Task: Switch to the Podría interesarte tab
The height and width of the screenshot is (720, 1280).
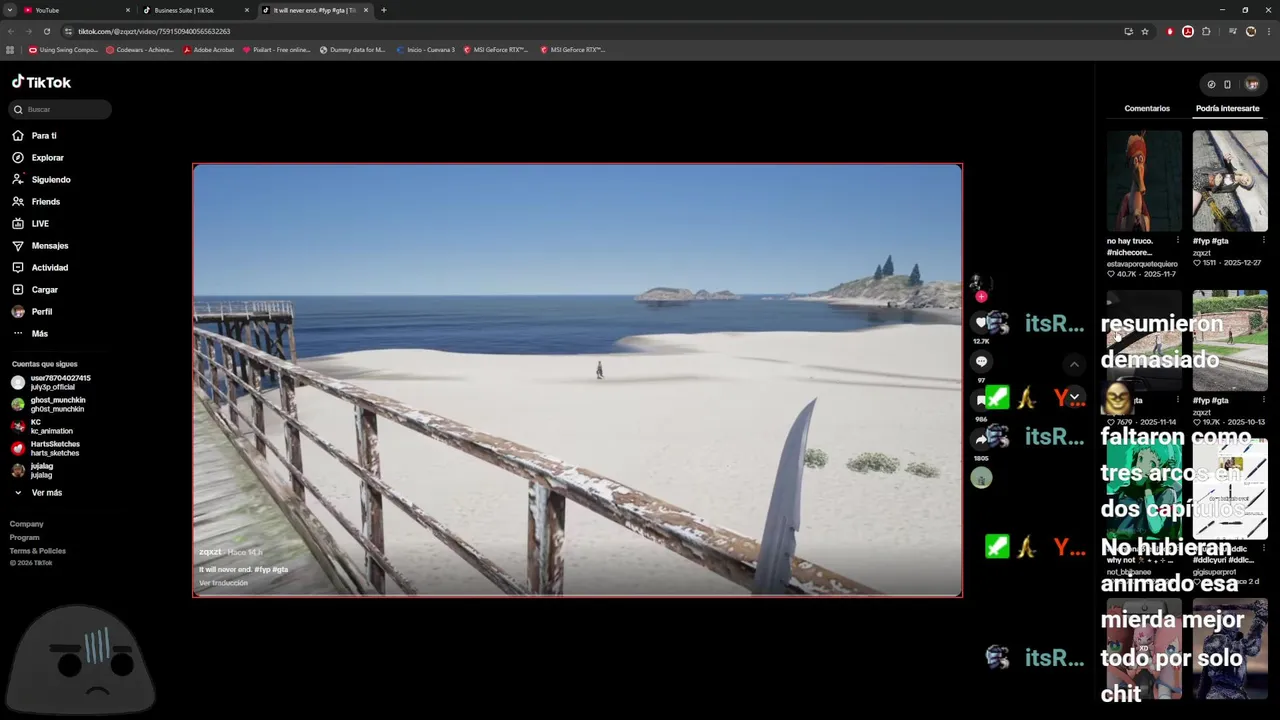Action: 1227,108
